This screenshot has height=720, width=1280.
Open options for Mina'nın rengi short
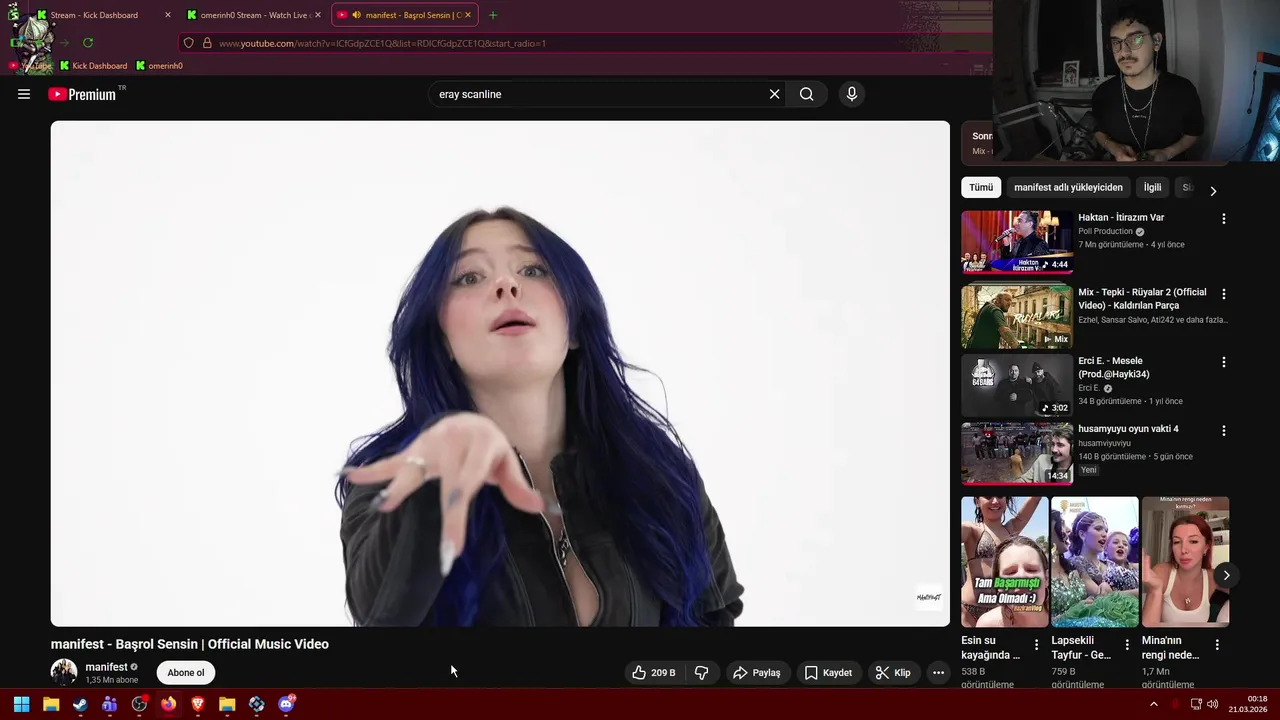(1217, 645)
